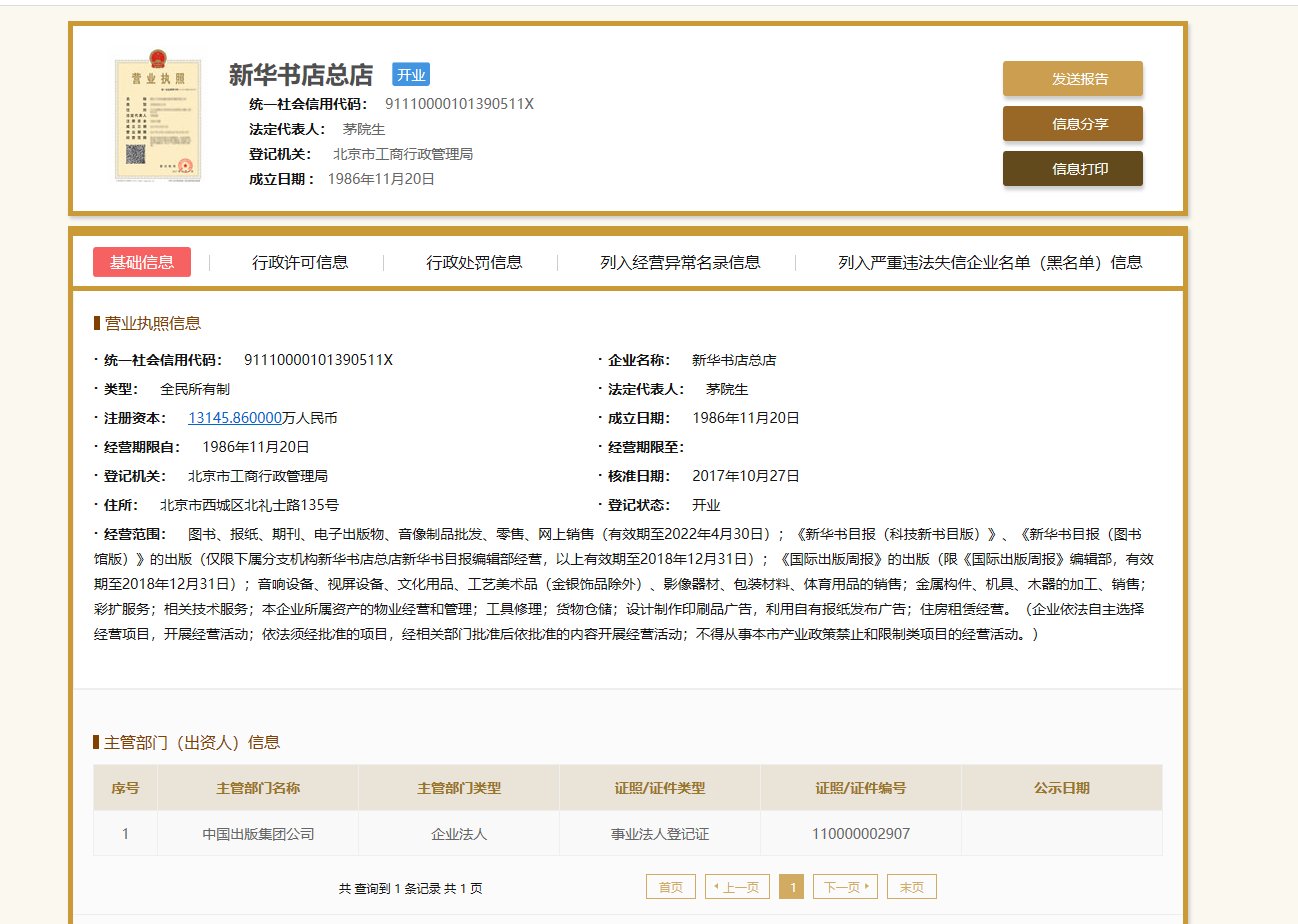Click the 发送报告 button
Viewport: 1298px width, 924px height.
(1072, 78)
